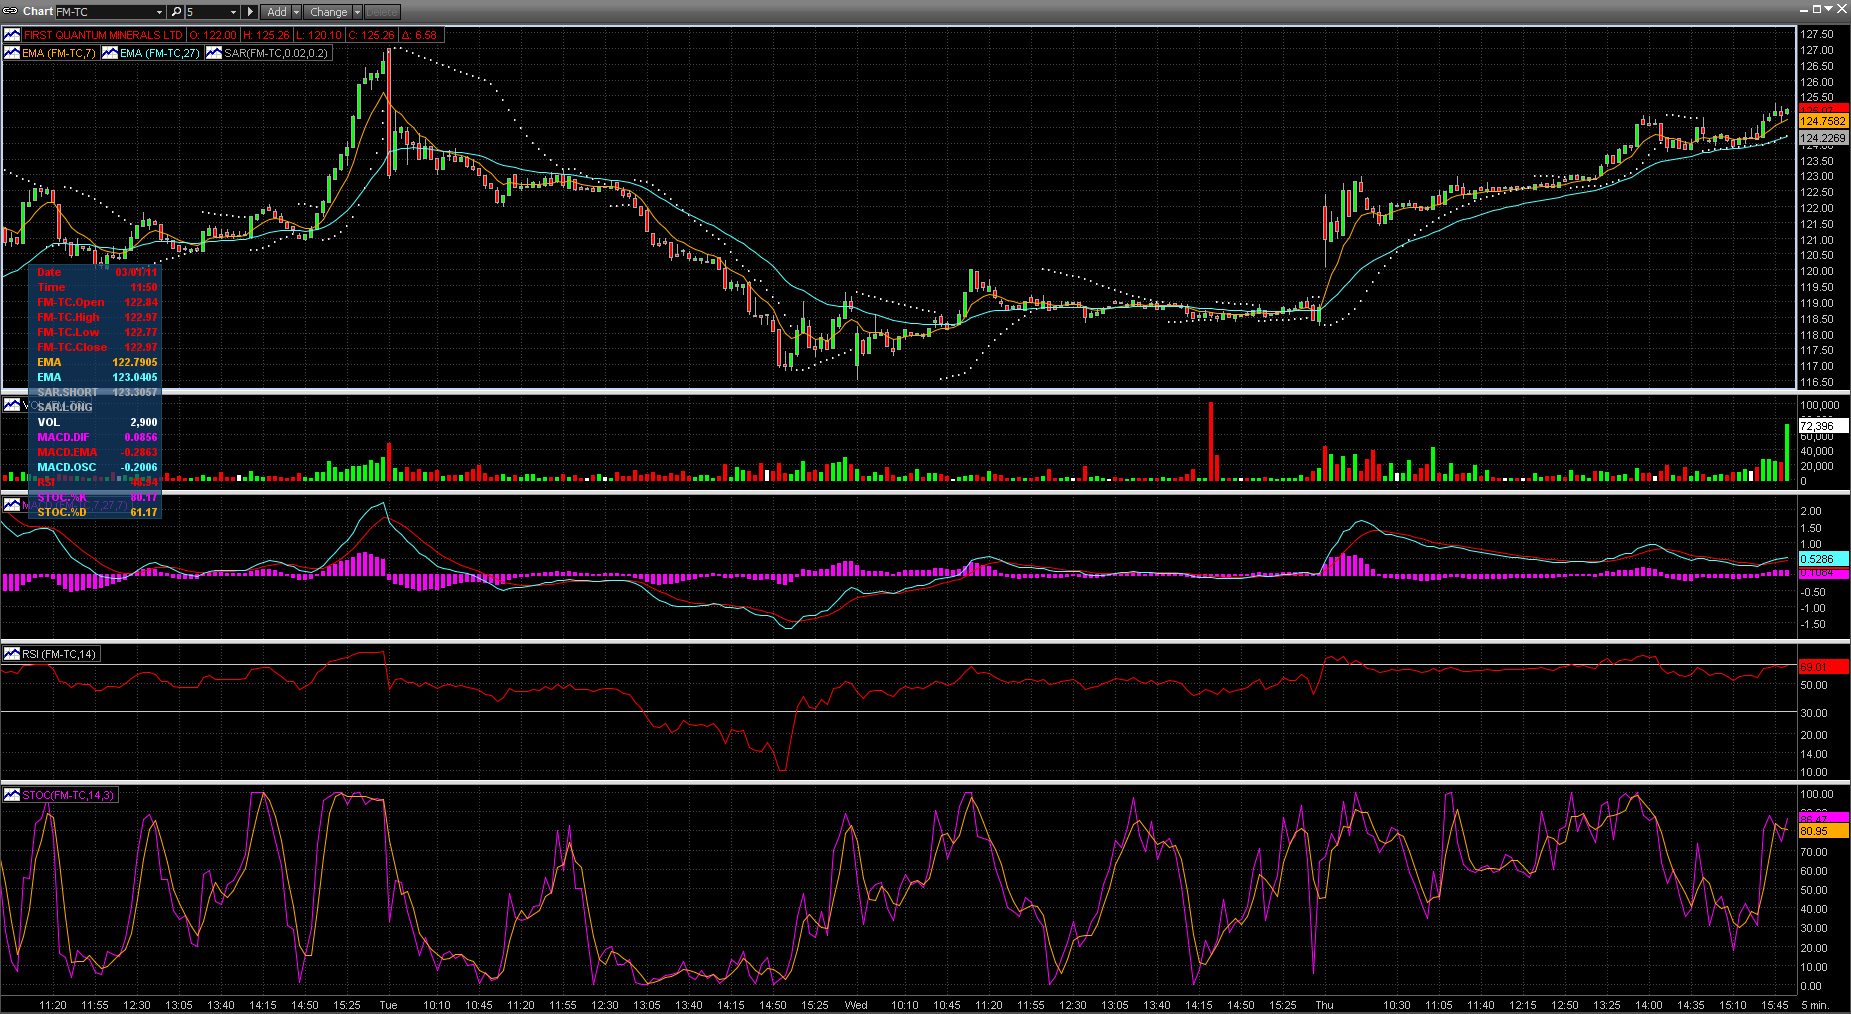Click the grey 124.2269 price tag
This screenshot has width=1851, height=1014.
1823,138
